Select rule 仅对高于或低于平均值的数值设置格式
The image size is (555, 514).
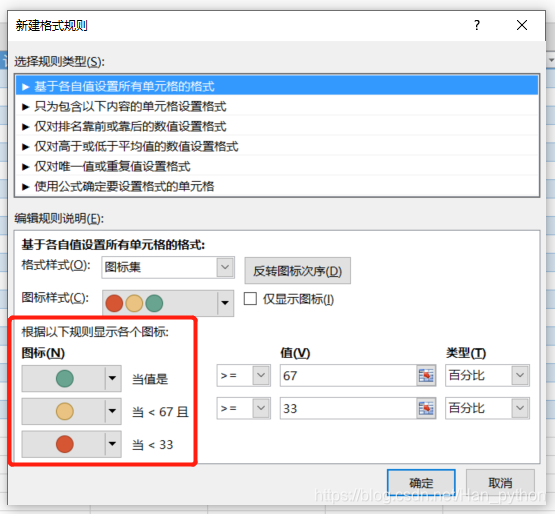pos(277,146)
